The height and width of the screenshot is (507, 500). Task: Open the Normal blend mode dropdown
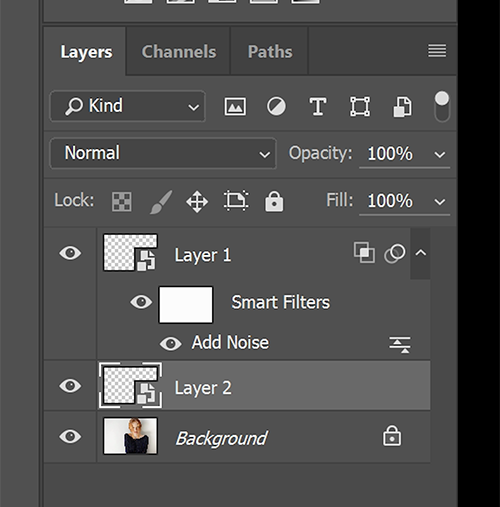click(x=163, y=153)
